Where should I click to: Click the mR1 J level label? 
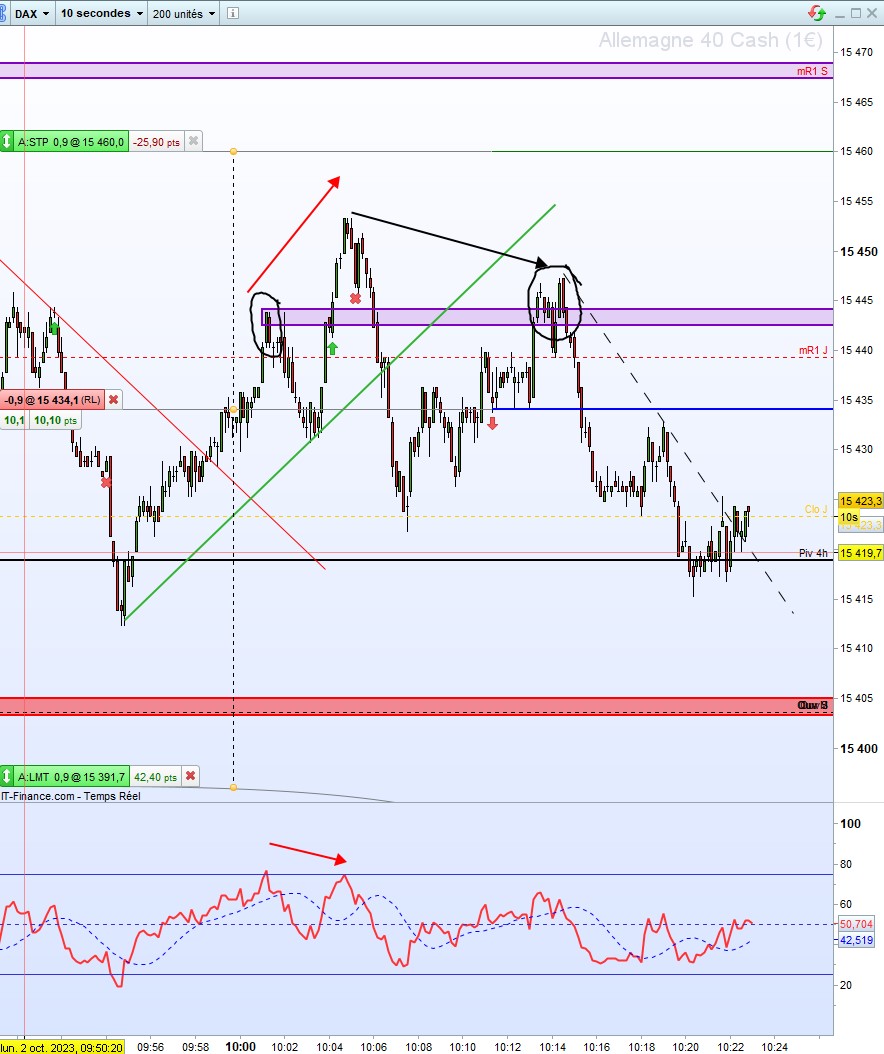point(813,350)
